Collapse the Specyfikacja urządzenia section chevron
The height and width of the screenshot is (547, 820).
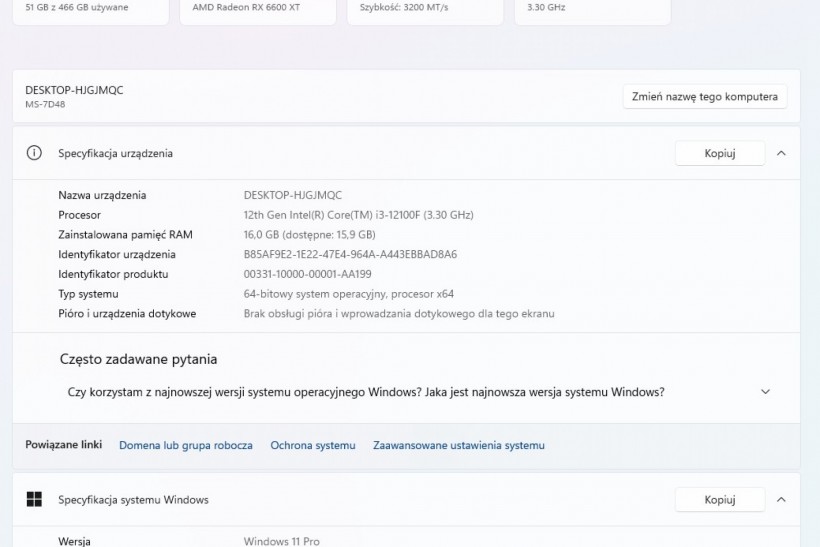(x=781, y=153)
